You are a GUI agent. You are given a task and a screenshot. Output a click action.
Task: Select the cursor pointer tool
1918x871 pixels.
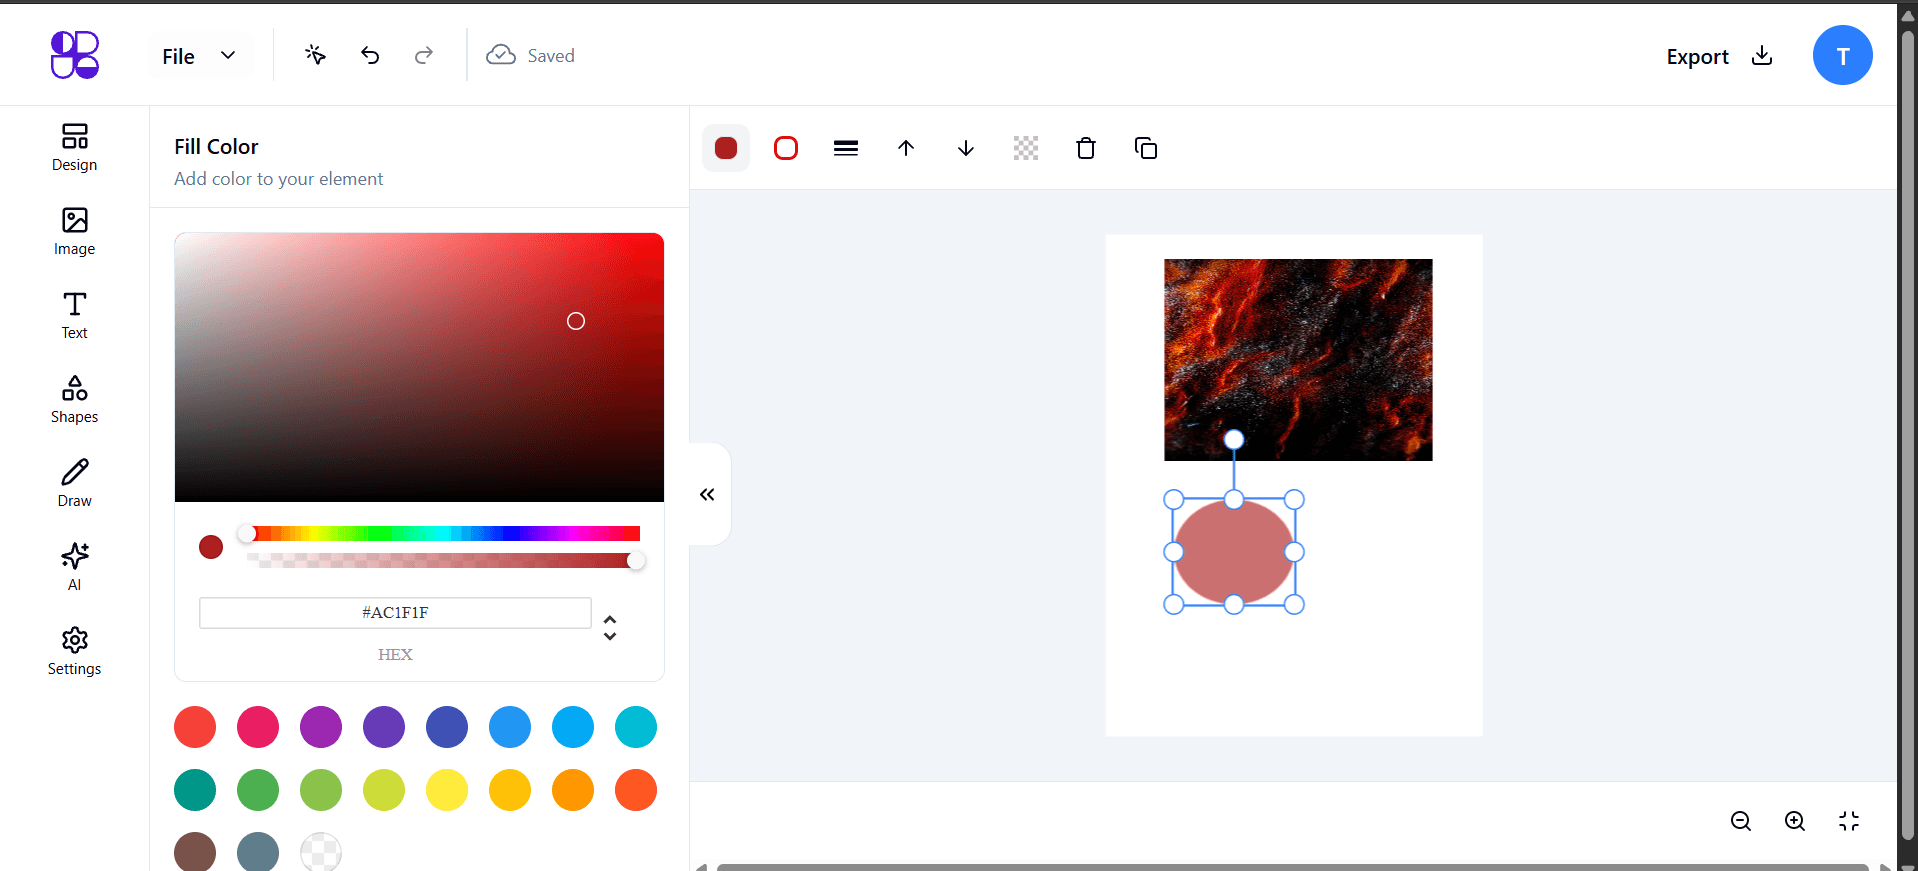pos(316,55)
